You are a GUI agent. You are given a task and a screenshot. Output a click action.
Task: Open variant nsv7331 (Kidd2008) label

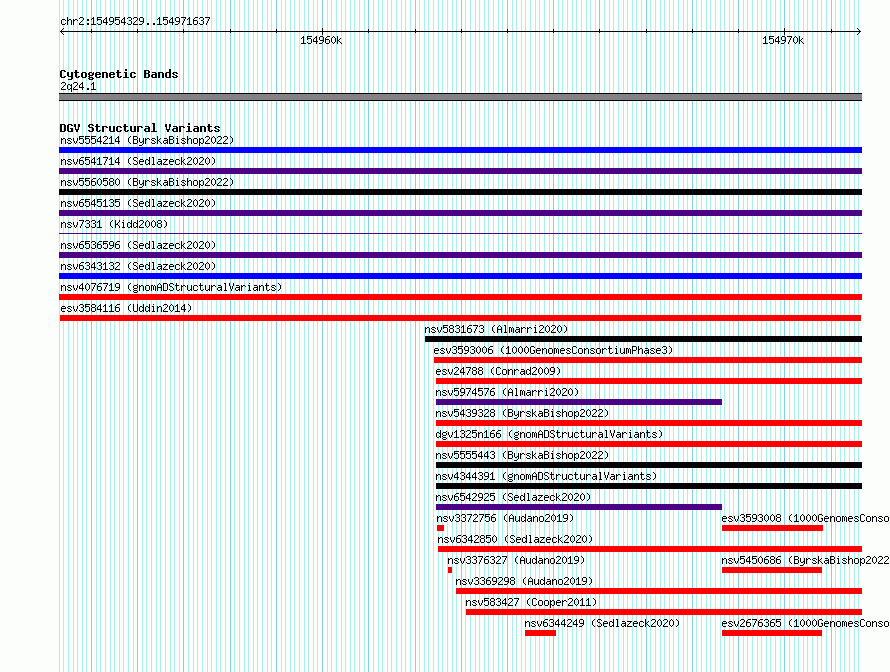pyautogui.click(x=114, y=224)
